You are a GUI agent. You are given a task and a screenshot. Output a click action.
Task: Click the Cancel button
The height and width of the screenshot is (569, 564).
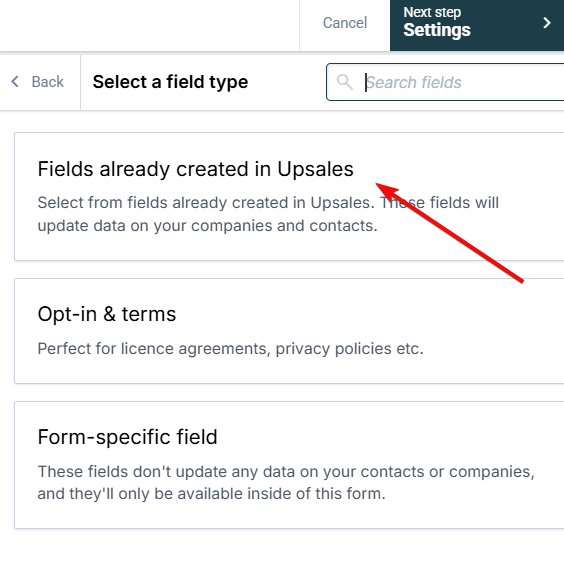tap(345, 23)
